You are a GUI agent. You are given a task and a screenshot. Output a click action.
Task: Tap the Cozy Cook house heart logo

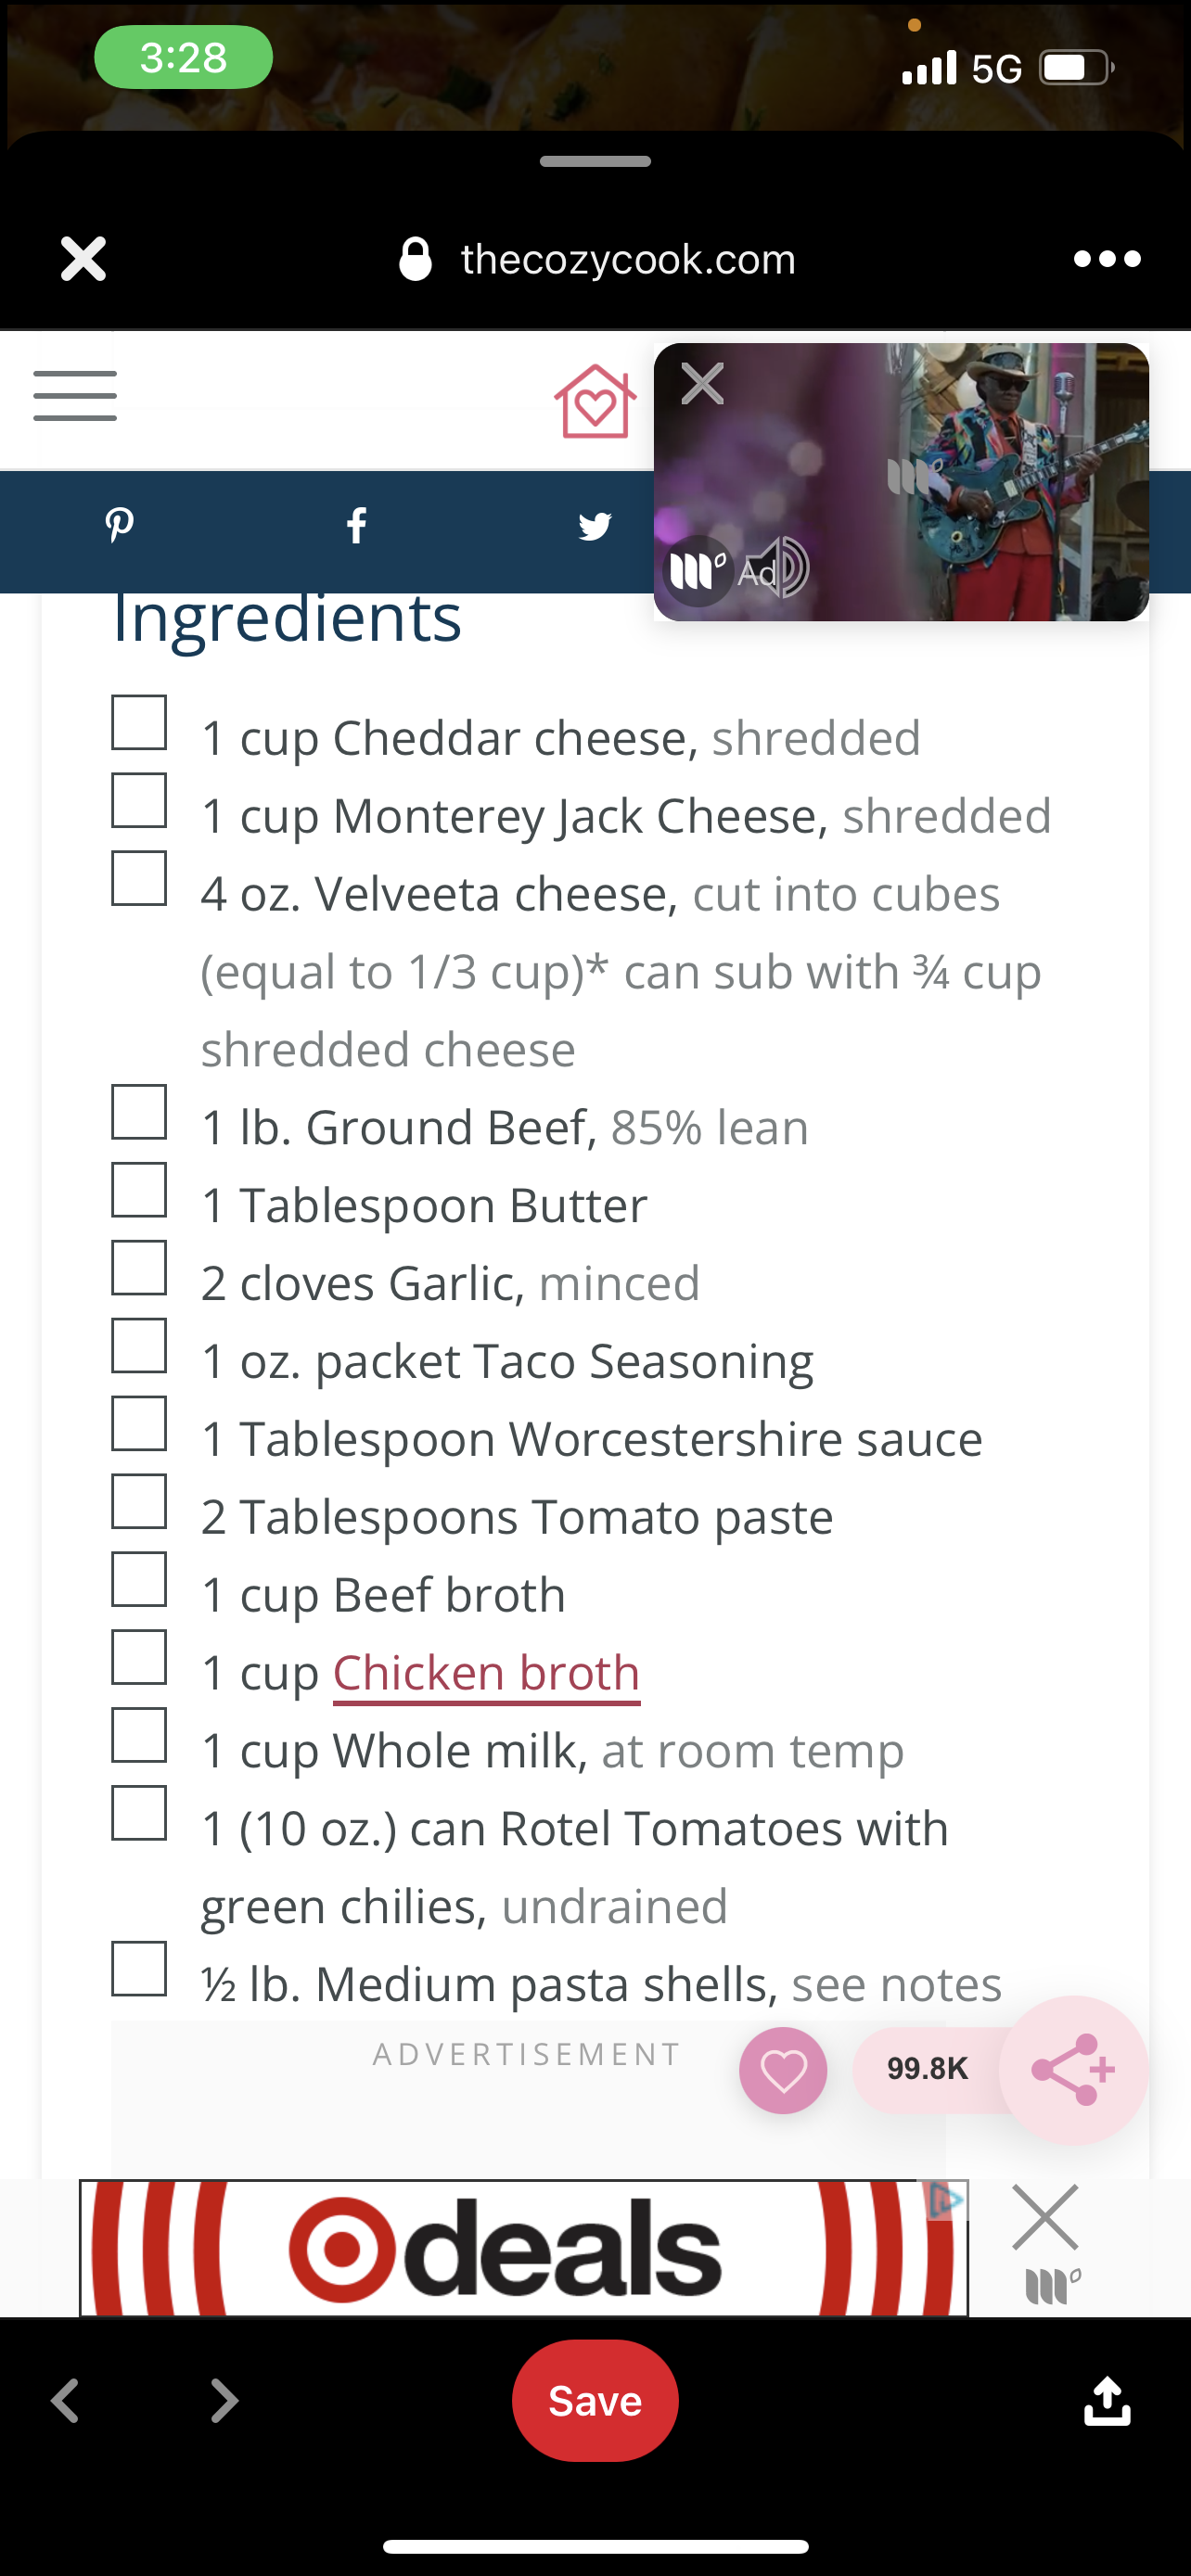[x=595, y=402]
